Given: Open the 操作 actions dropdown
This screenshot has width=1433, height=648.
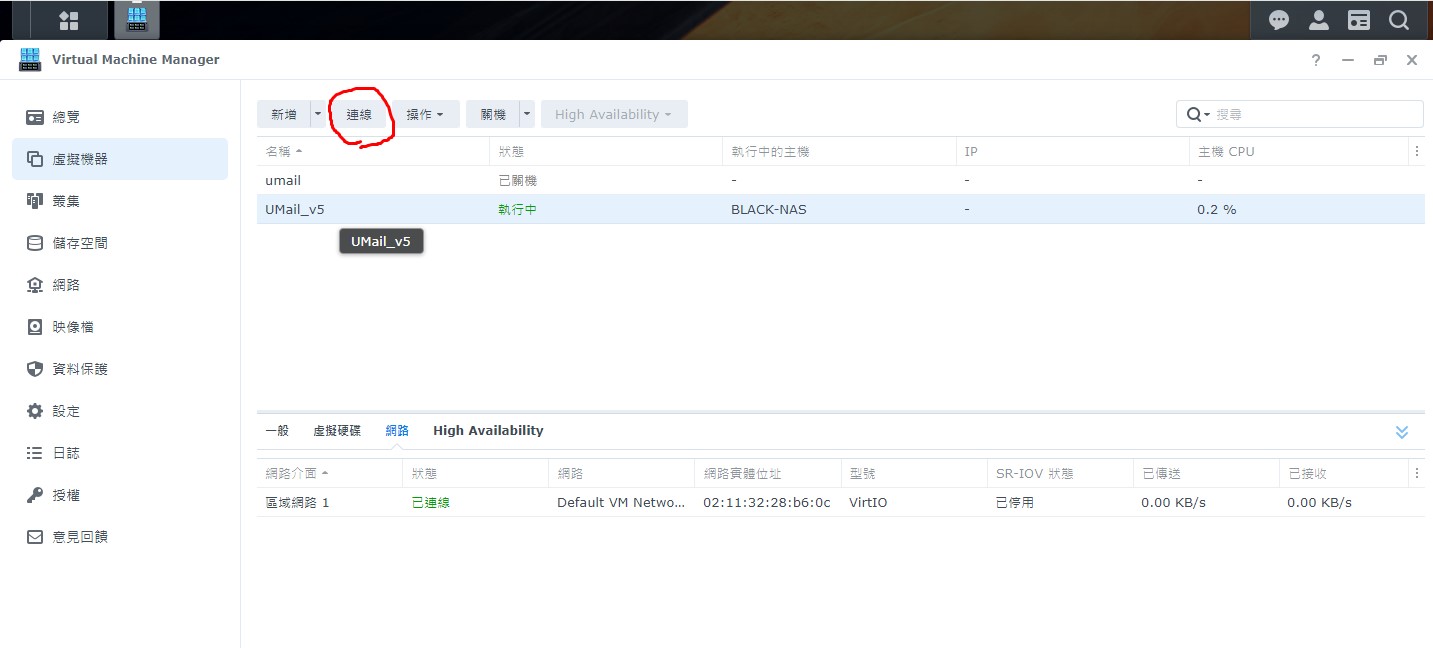Looking at the screenshot, I should (x=425, y=114).
